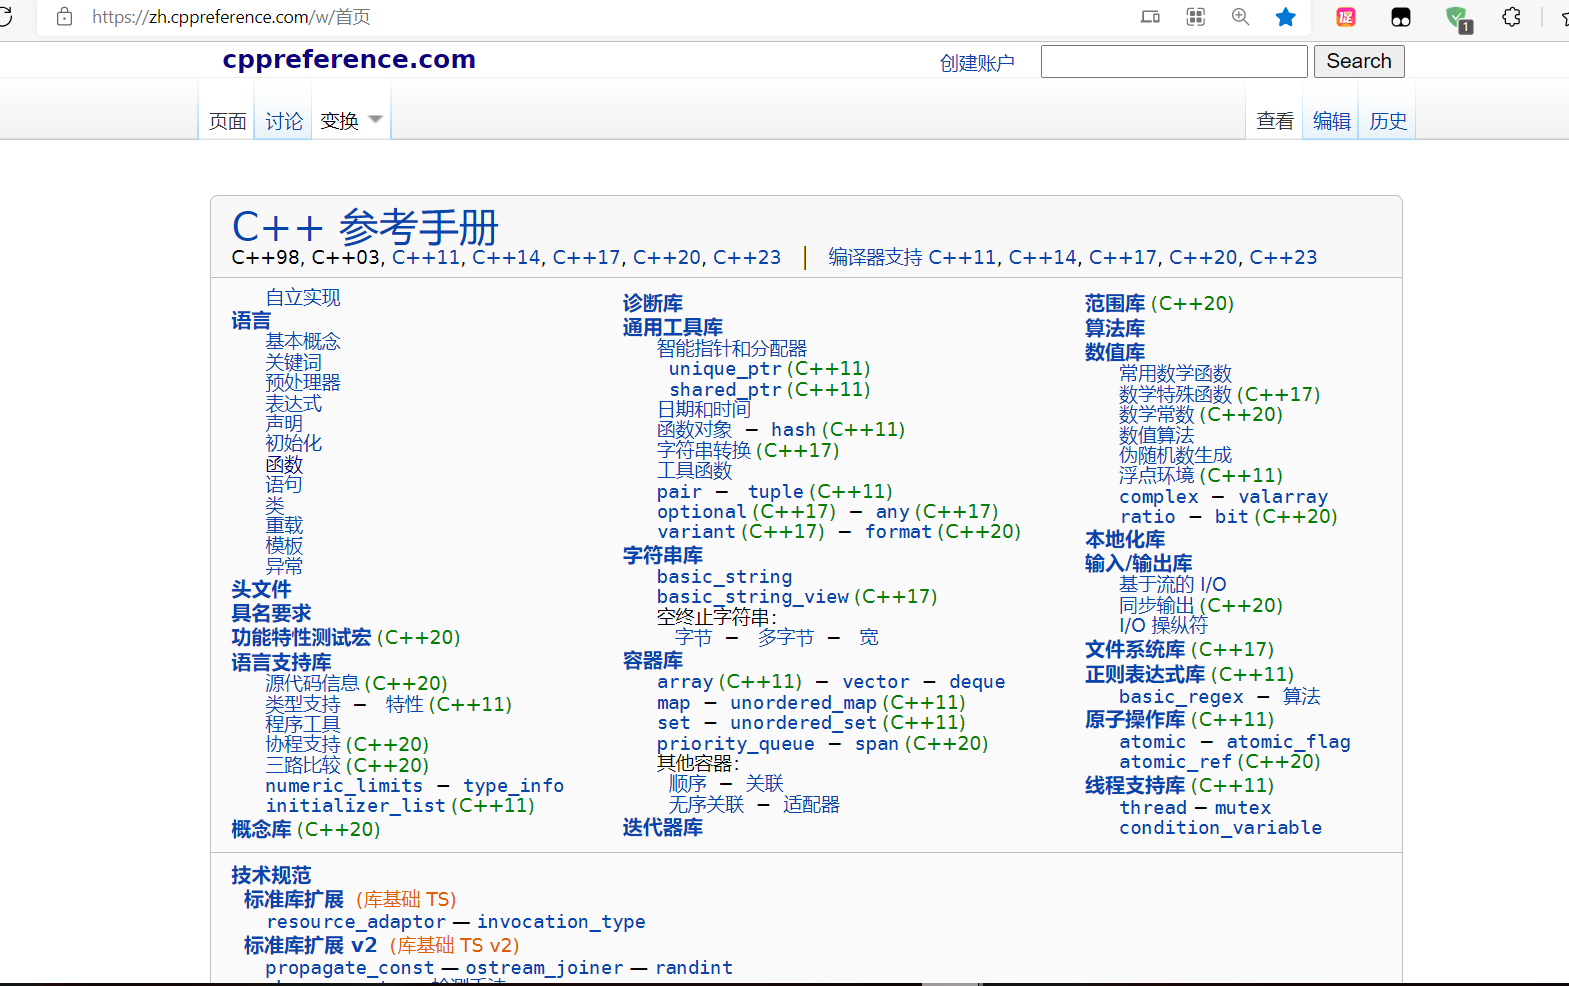The height and width of the screenshot is (986, 1569).
Task: Click the cppreference.com logo
Action: tap(349, 59)
